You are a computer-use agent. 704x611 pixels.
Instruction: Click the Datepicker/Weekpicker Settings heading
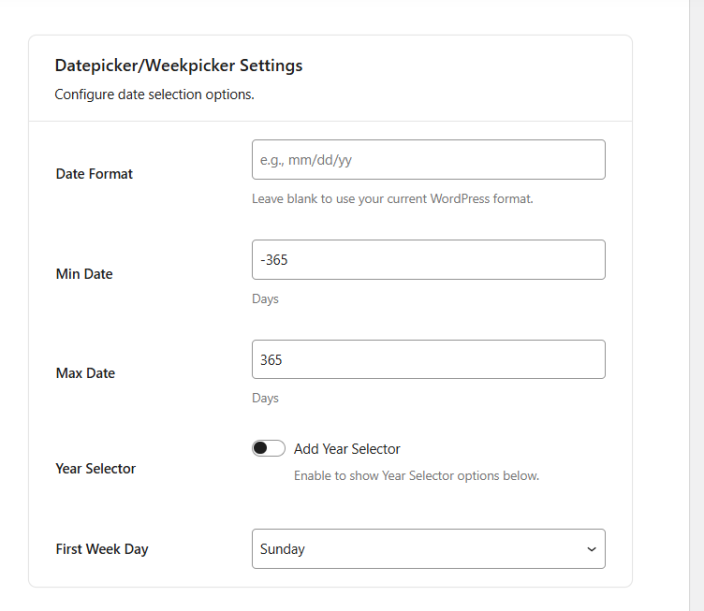[178, 66]
